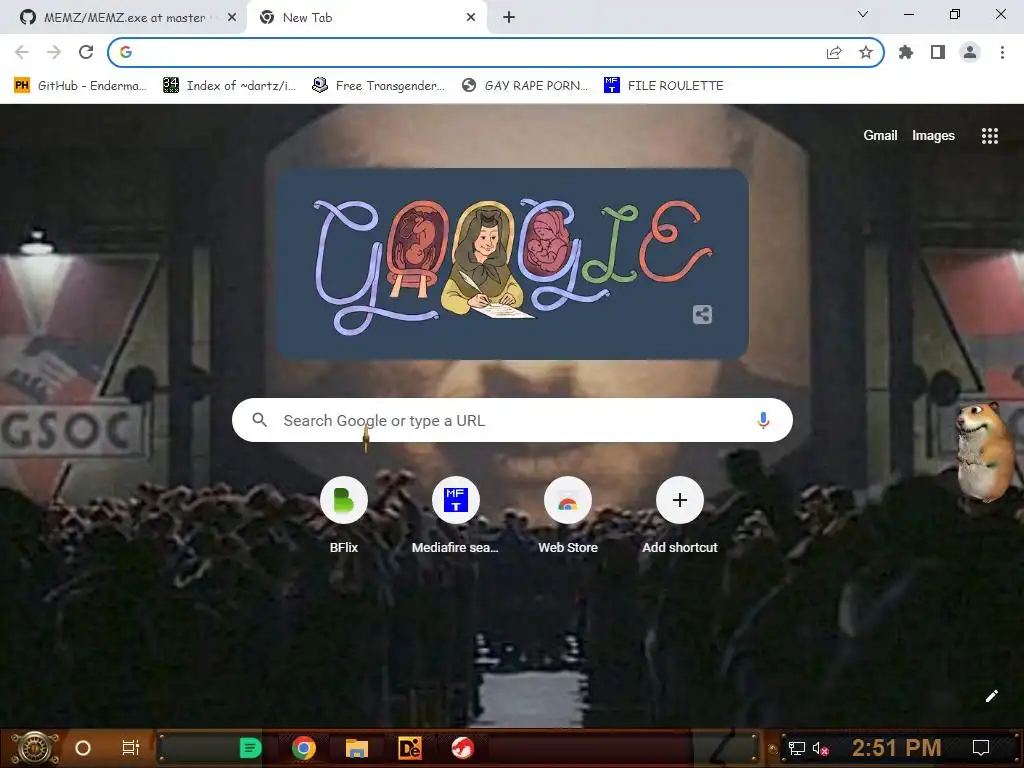
Task: Open the notification center icon
Action: coord(981,748)
